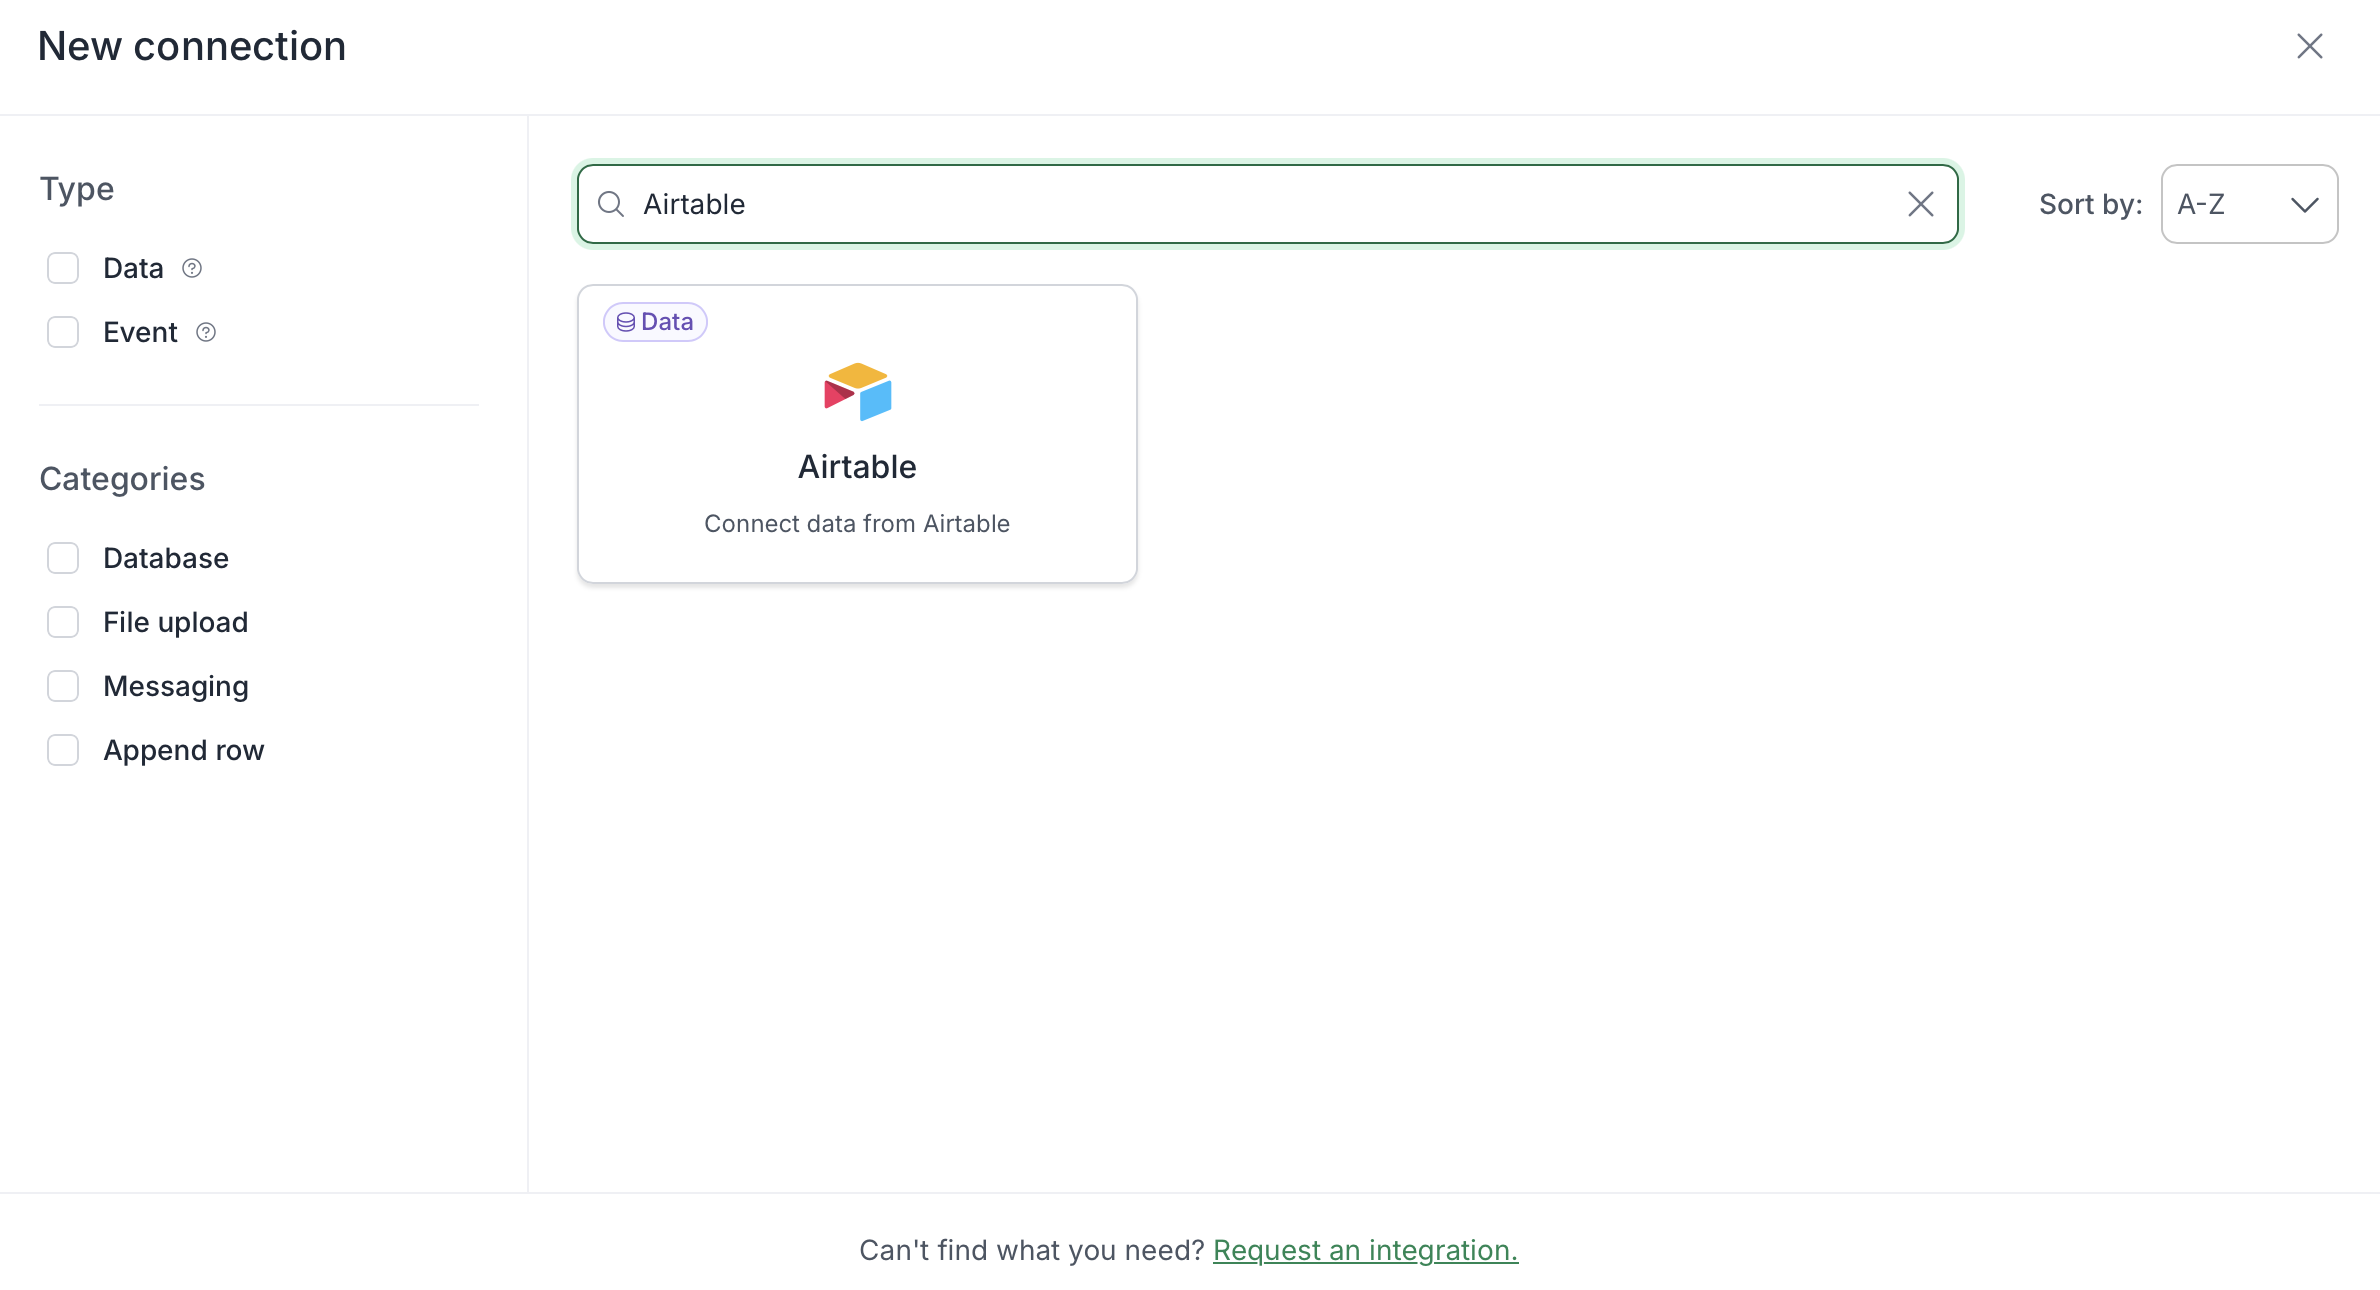Click the sort dropdown chevron arrow
The image size is (2380, 1290).
[2304, 205]
